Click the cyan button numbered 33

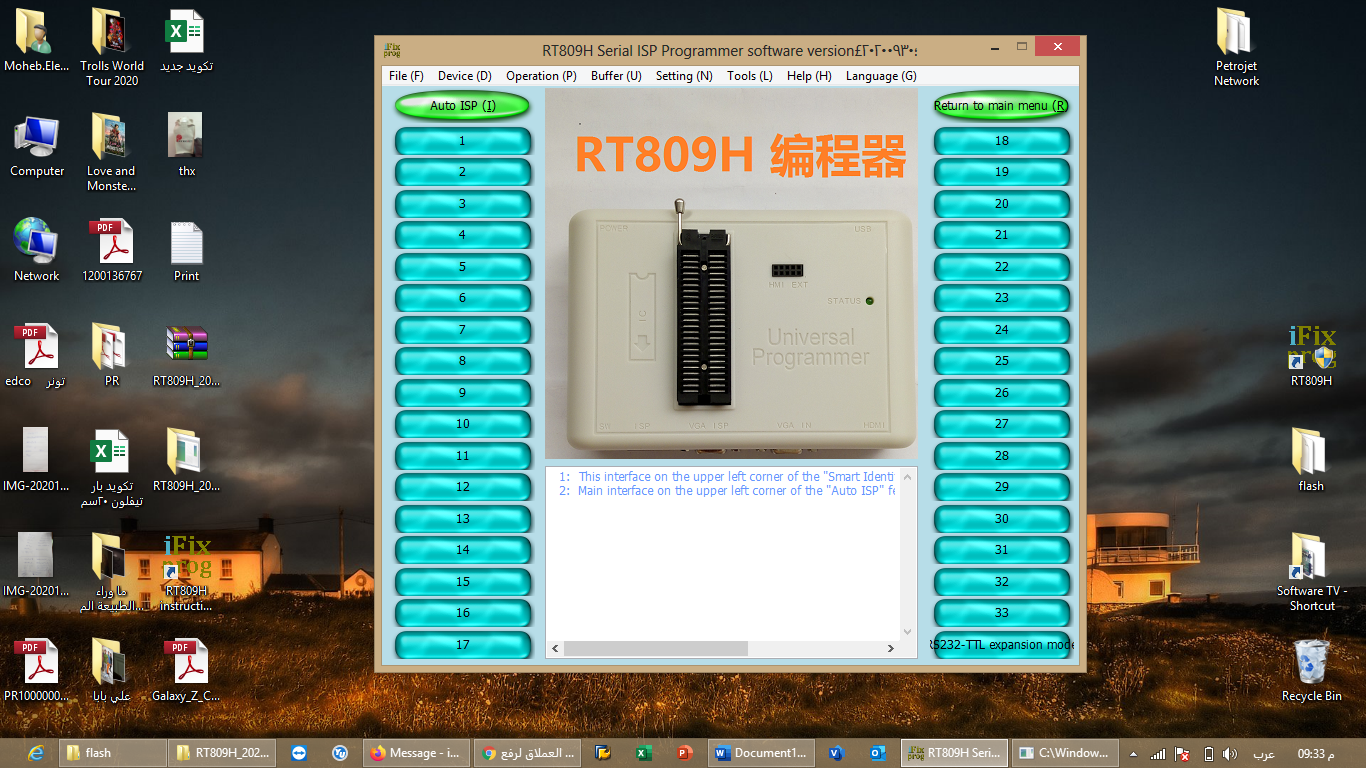pyautogui.click(x=1001, y=613)
